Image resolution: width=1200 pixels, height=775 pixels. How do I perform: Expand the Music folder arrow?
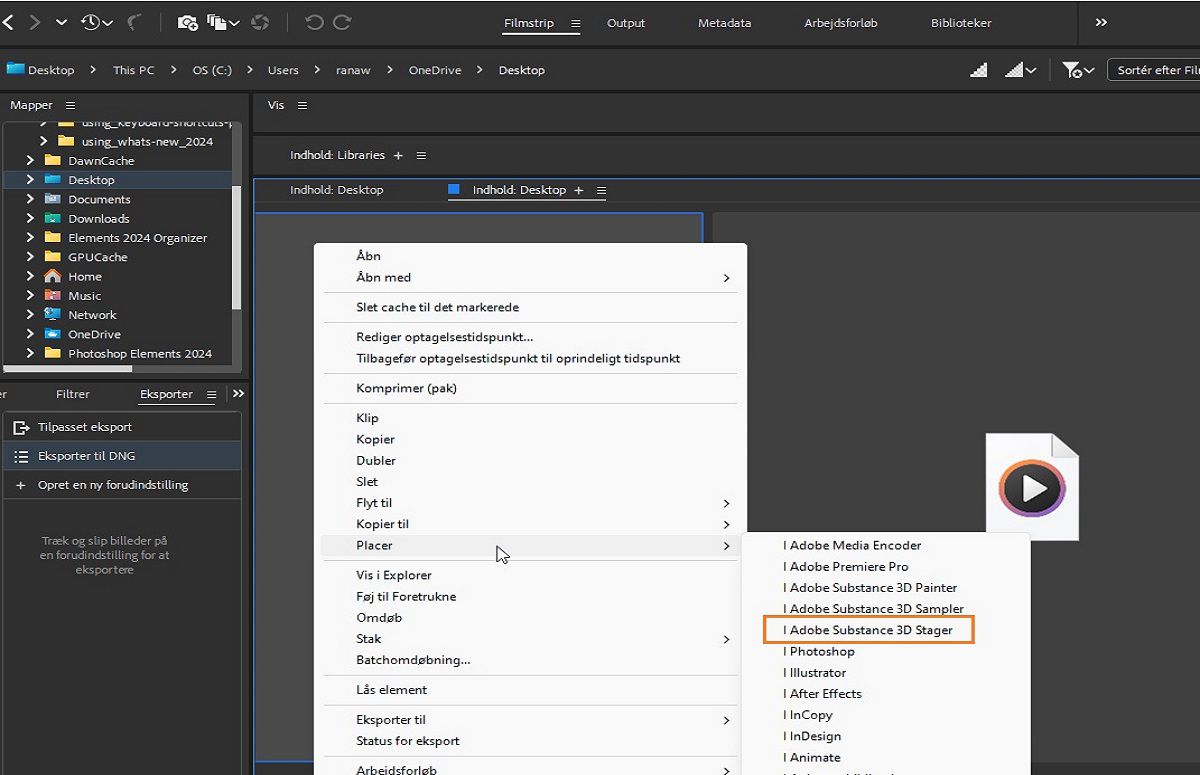coord(30,296)
